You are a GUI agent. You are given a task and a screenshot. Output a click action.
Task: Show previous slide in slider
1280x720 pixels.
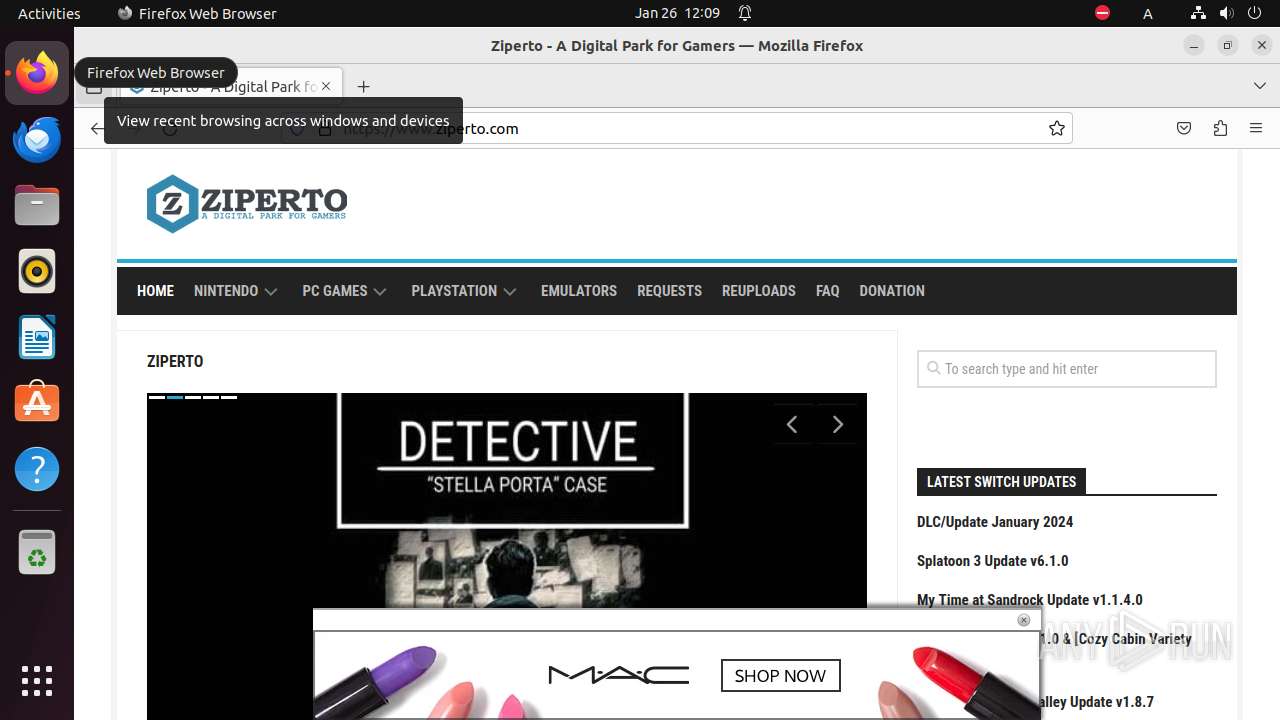792,425
